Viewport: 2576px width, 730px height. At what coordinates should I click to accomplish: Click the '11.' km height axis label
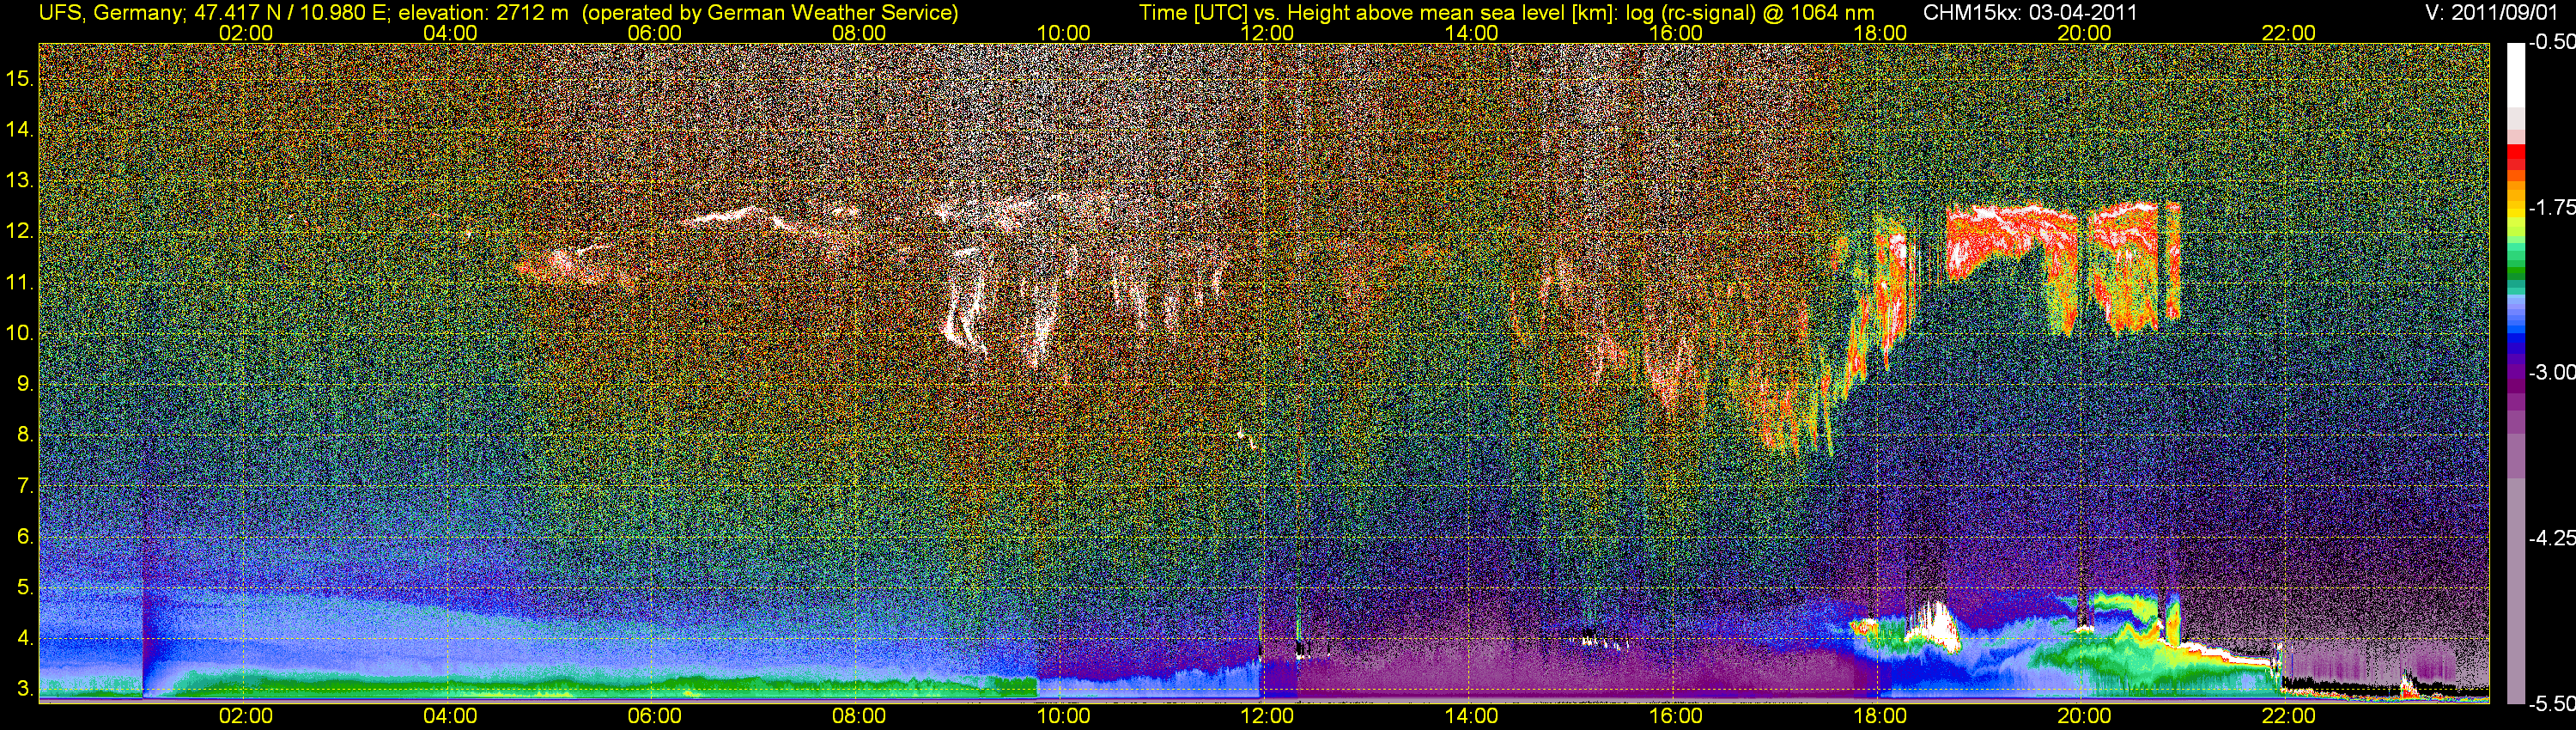click(x=20, y=282)
